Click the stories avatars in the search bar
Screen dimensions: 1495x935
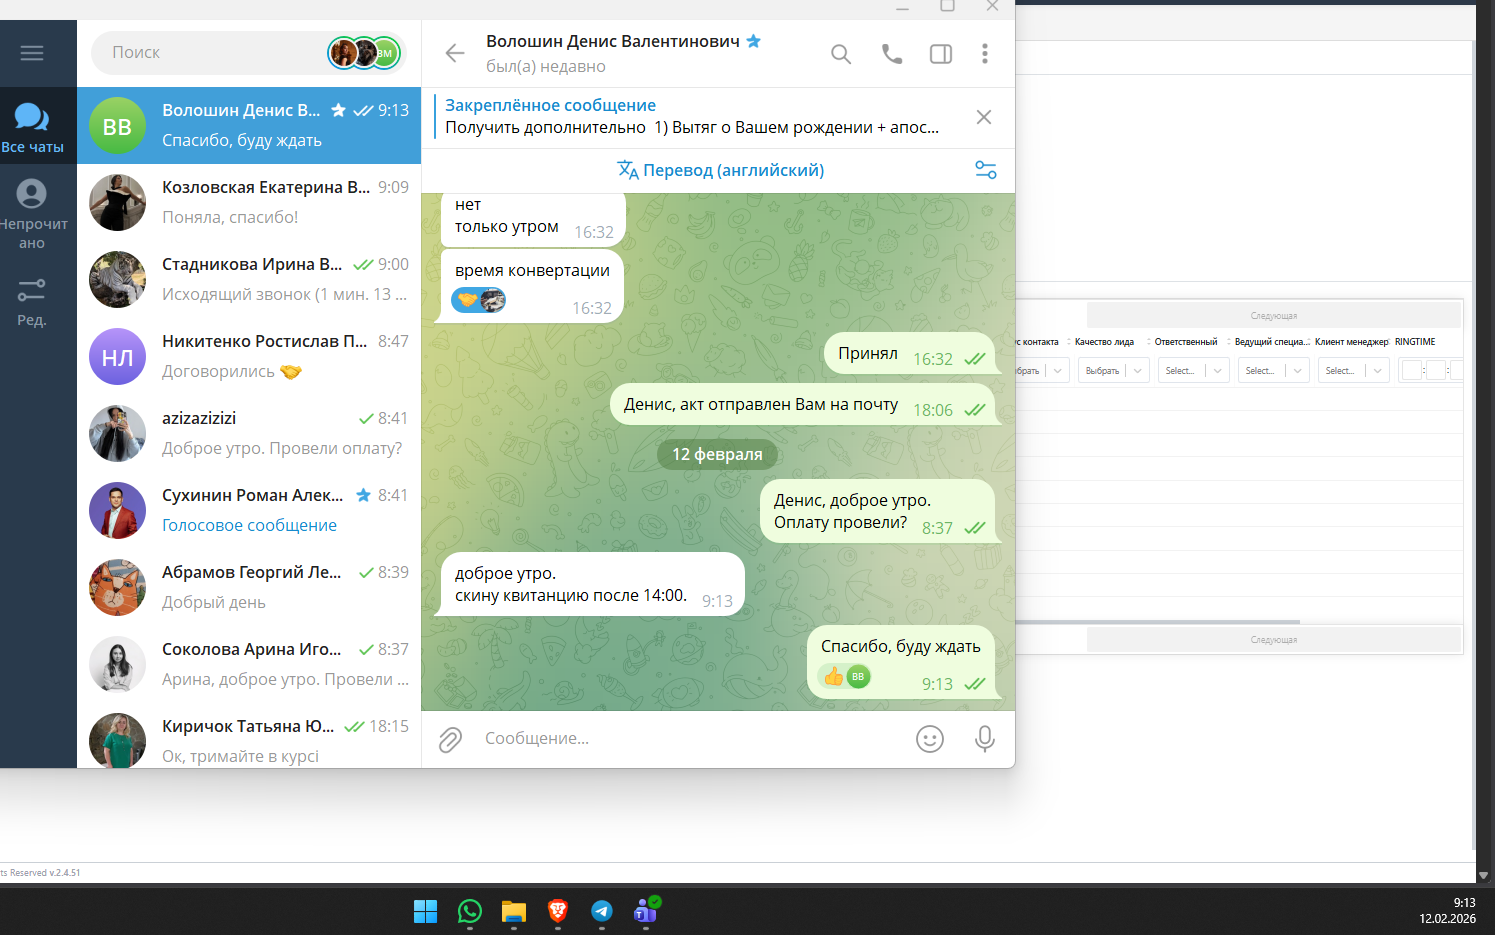364,53
